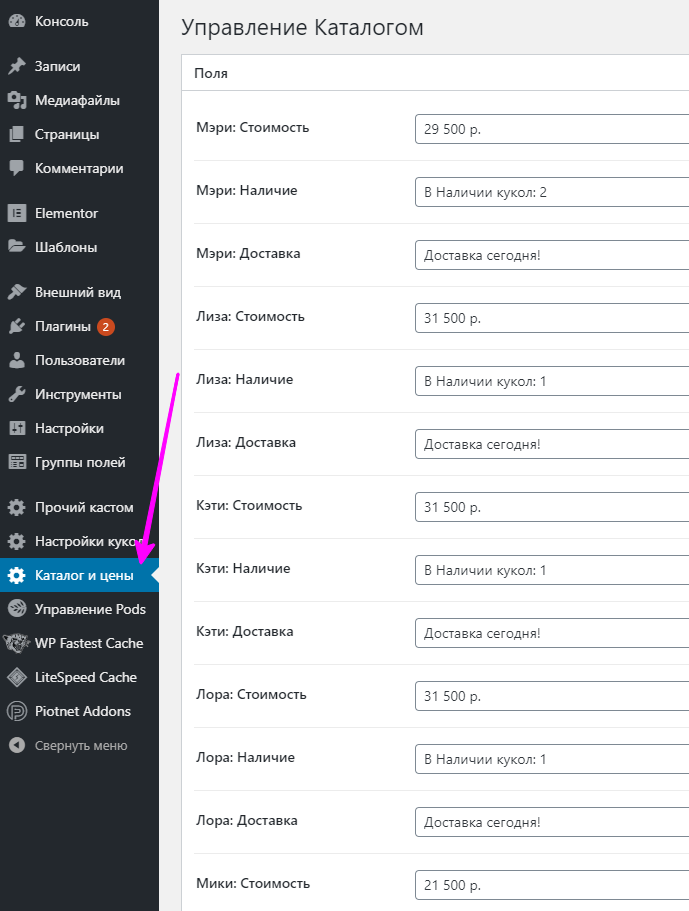Open the Внешний вид menu

[x=77, y=292]
